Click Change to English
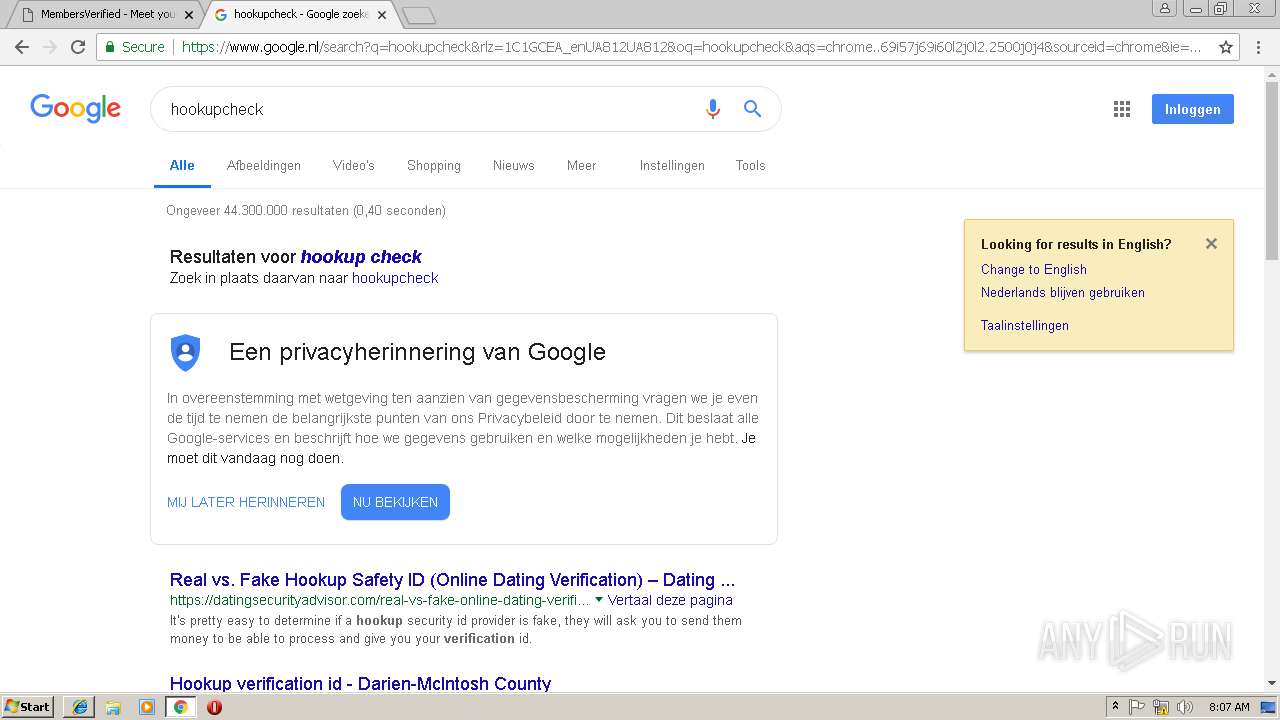 (1034, 269)
